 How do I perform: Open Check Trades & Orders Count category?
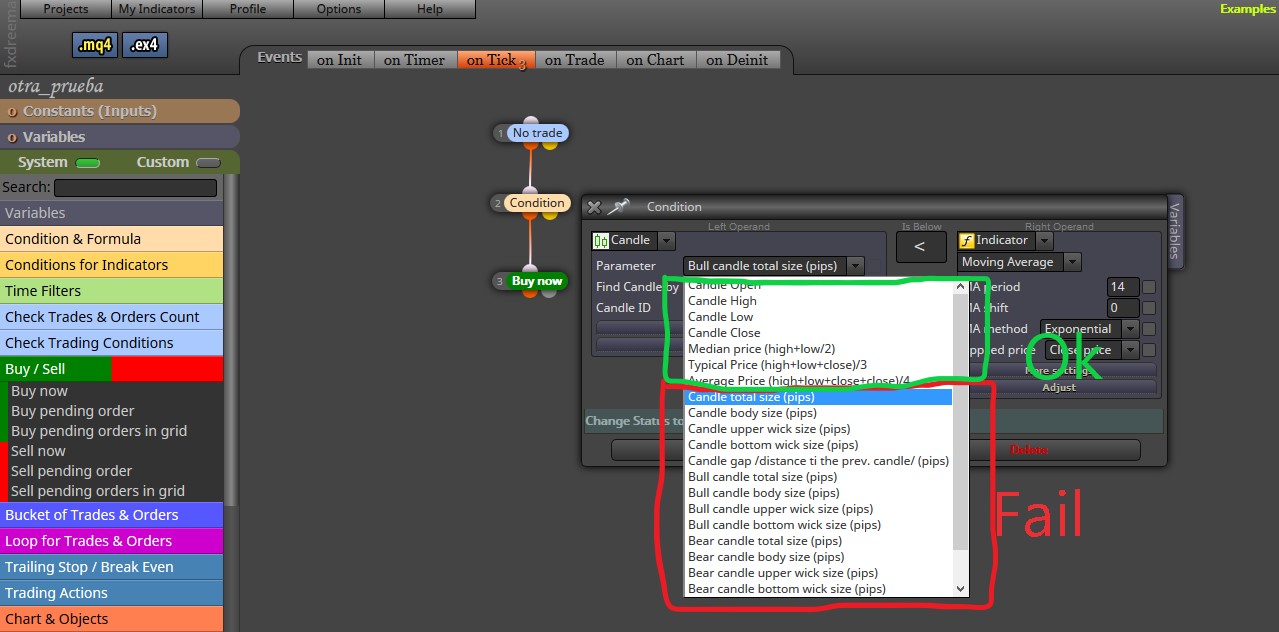pyautogui.click(x=112, y=317)
